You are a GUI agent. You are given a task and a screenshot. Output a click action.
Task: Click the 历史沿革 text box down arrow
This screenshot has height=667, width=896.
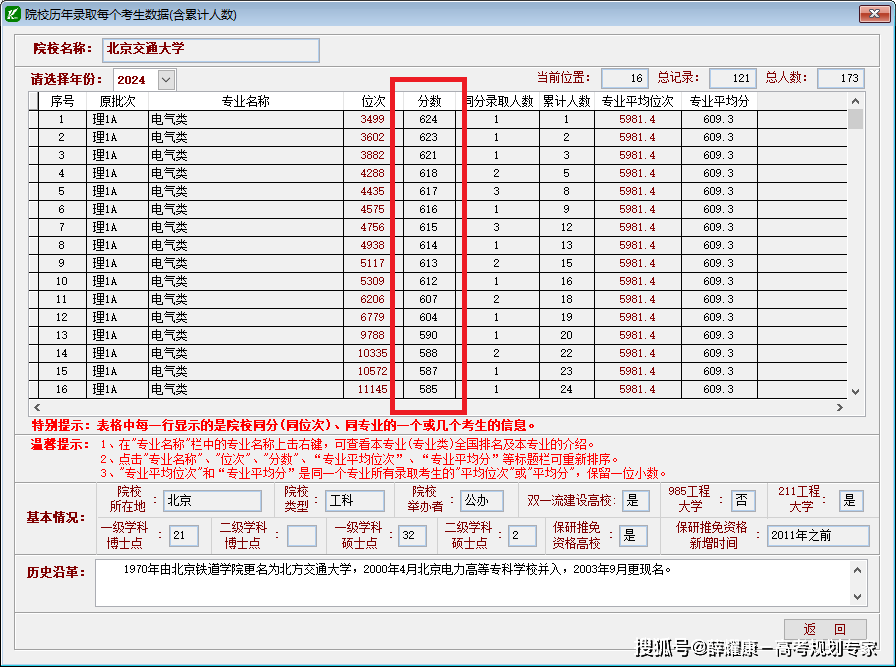click(857, 596)
